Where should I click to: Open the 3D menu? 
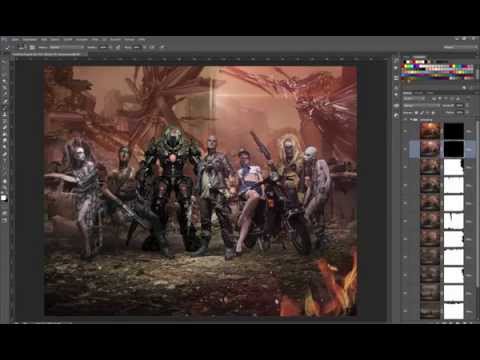coord(105,39)
